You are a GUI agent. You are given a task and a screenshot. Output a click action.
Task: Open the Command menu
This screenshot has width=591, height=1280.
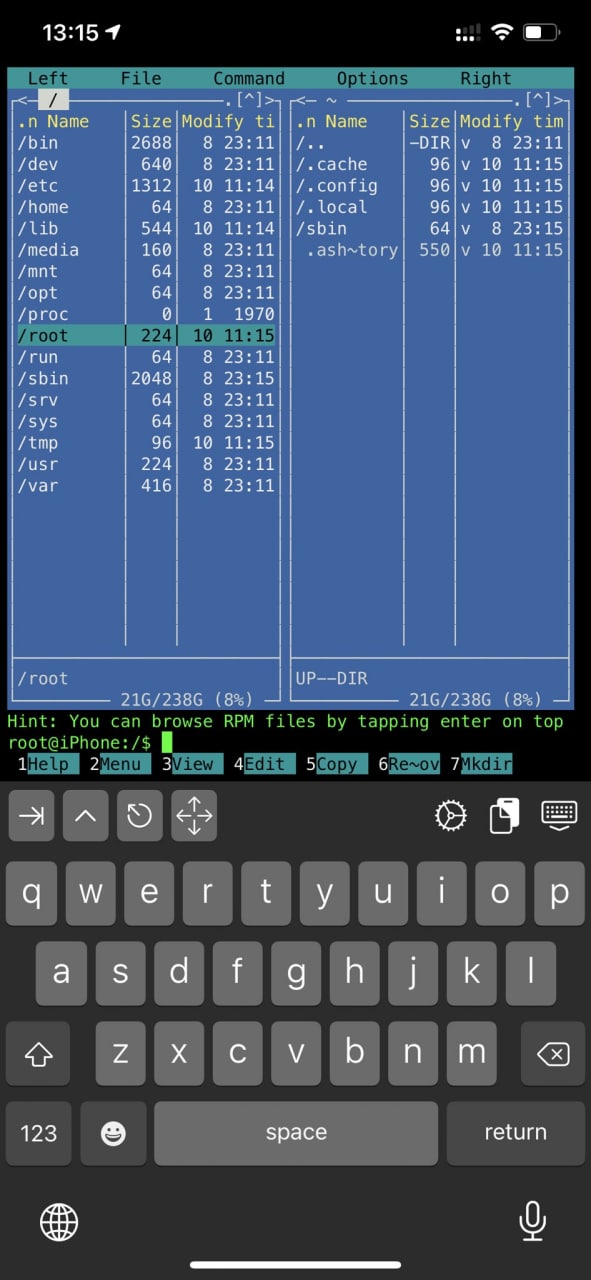pyautogui.click(x=249, y=78)
